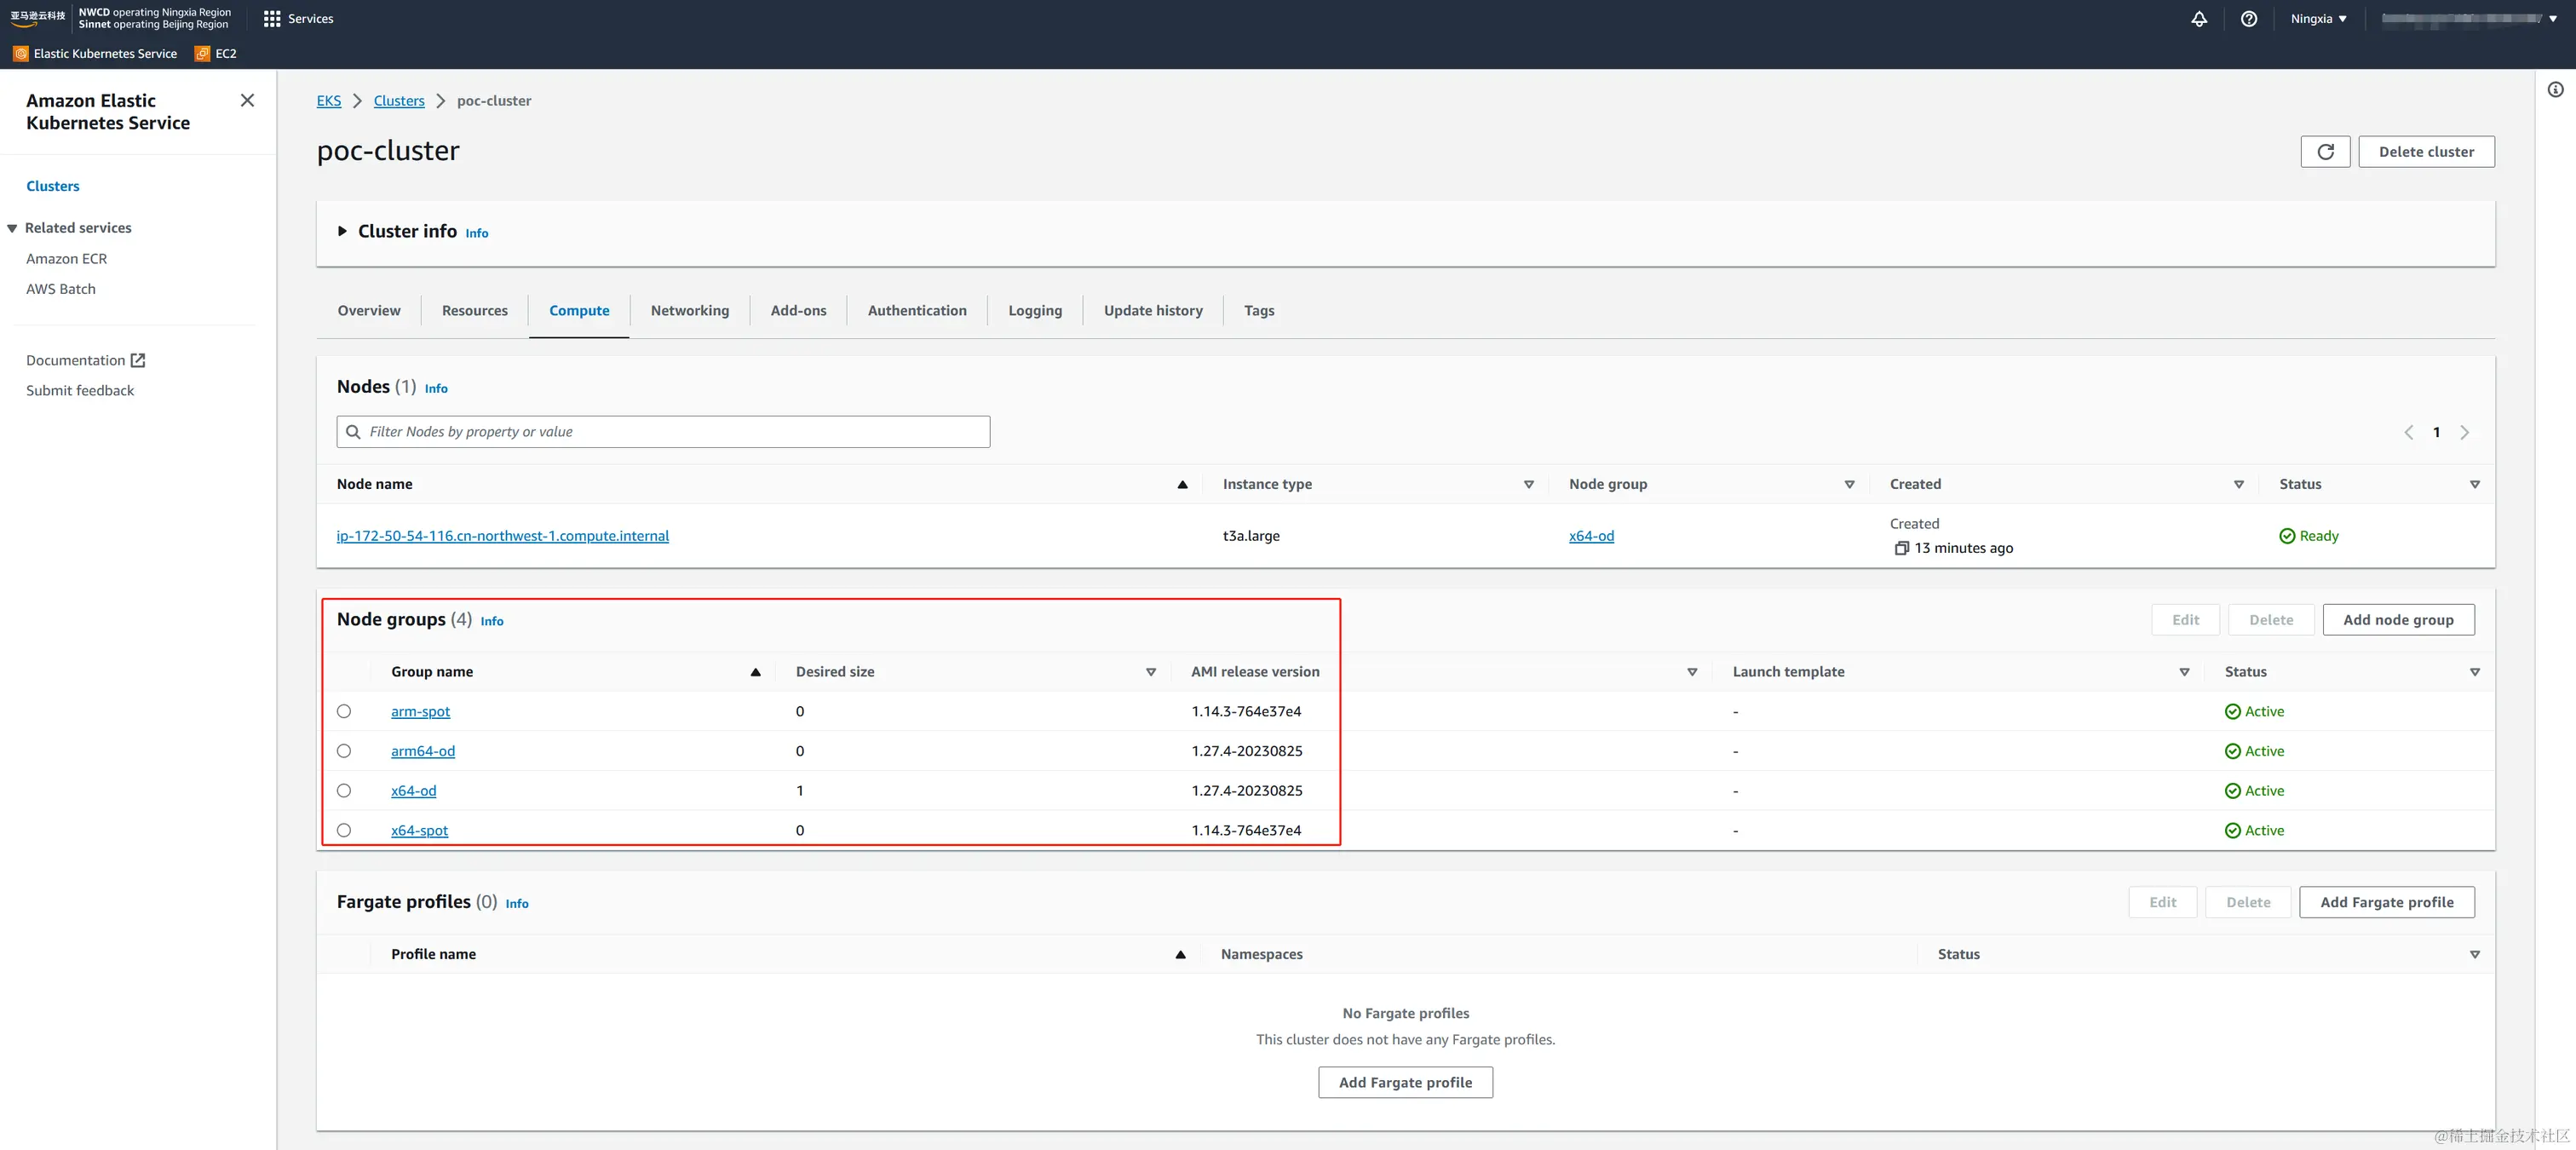This screenshot has width=2576, height=1150.
Task: Open Node group column sort dropdown
Action: click(x=1849, y=485)
